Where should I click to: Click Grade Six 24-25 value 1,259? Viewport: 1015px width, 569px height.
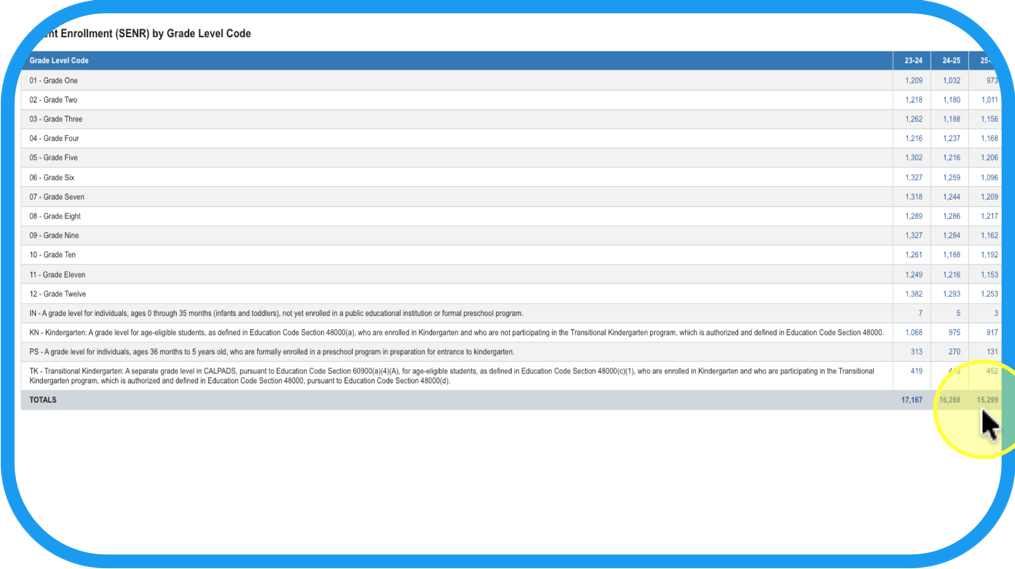pyautogui.click(x=951, y=178)
